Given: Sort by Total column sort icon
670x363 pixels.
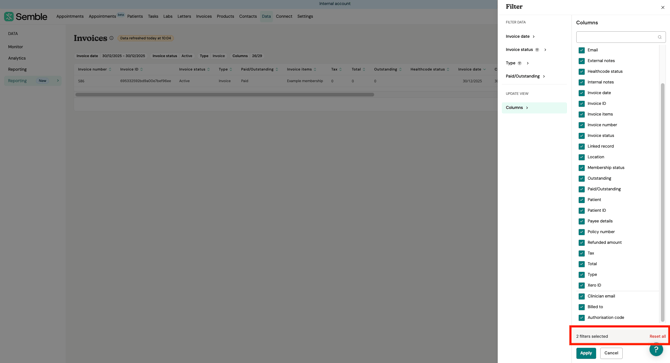Looking at the screenshot, I should point(364,69).
